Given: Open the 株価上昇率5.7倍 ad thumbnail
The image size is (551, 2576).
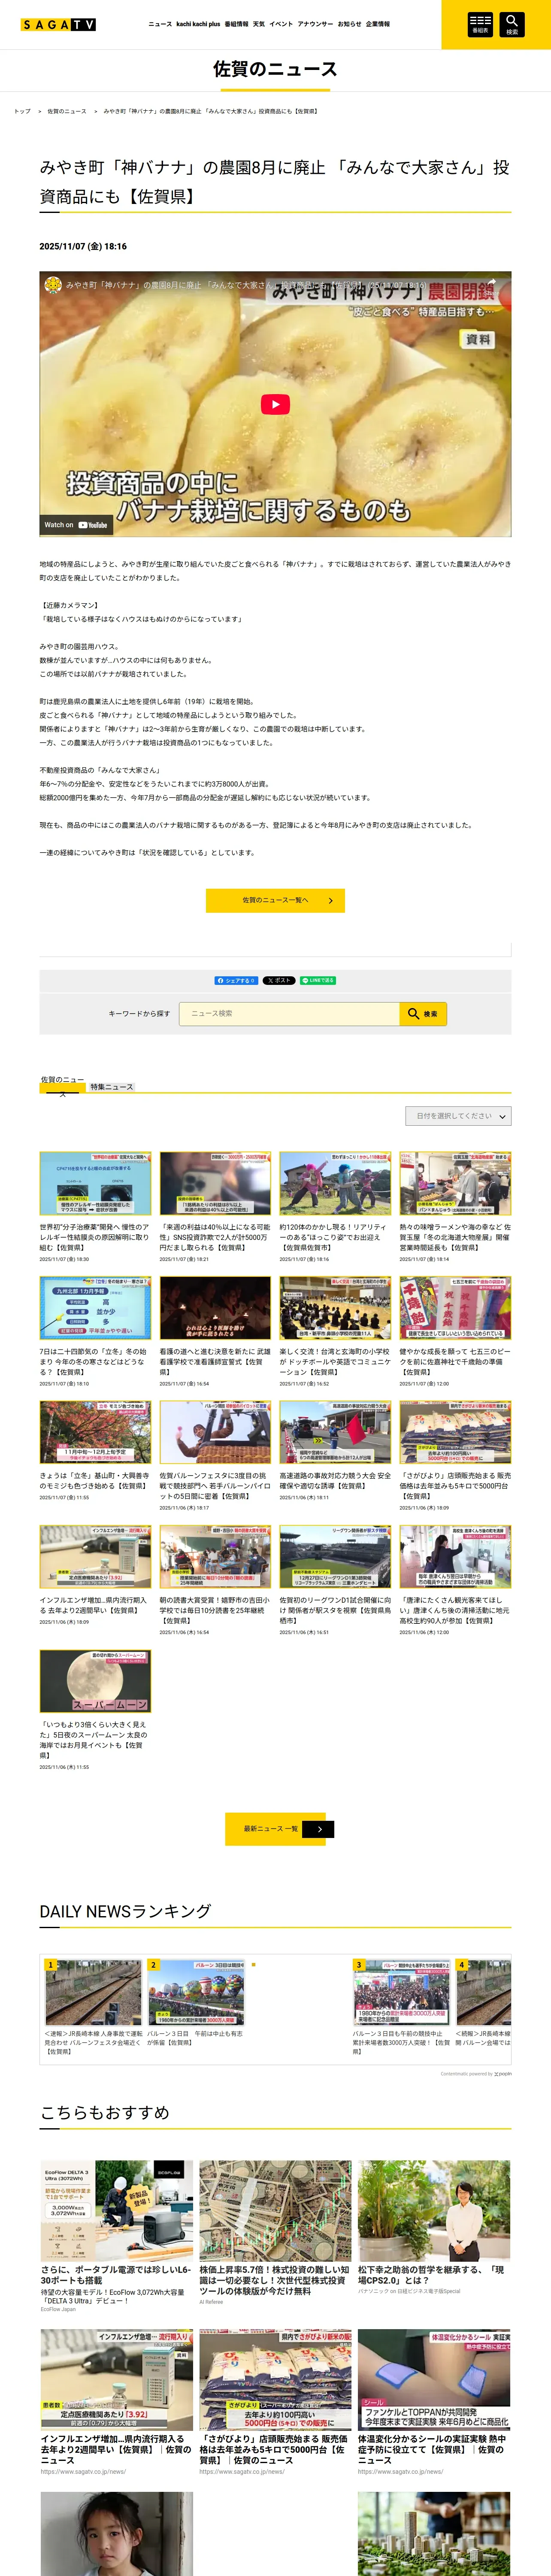Looking at the screenshot, I should point(275,2210).
